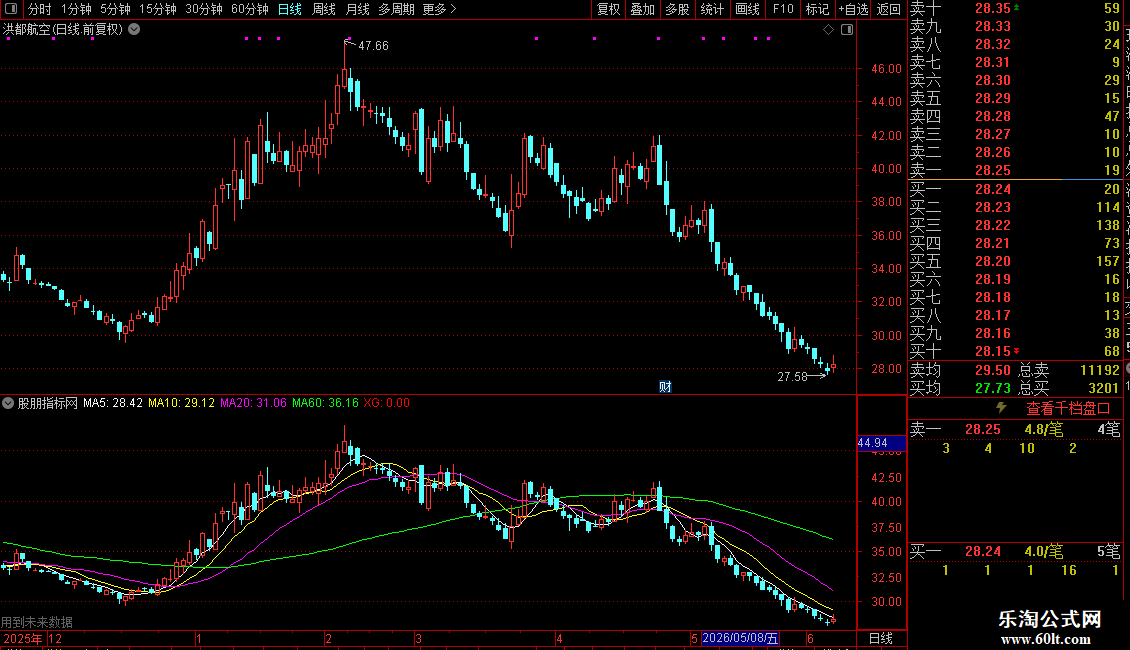Open the 画线 drawing tools

(747, 9)
